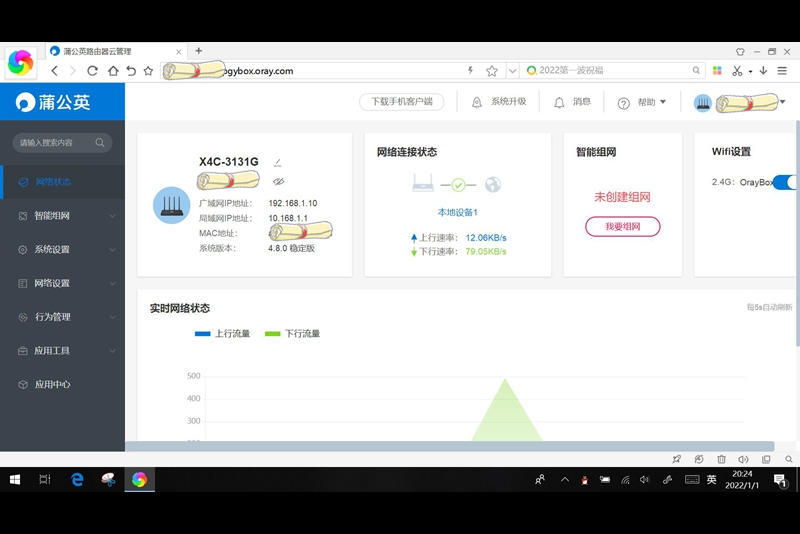Toggle the hidden-eye icon under device name
The width and height of the screenshot is (800, 534).
[x=278, y=181]
